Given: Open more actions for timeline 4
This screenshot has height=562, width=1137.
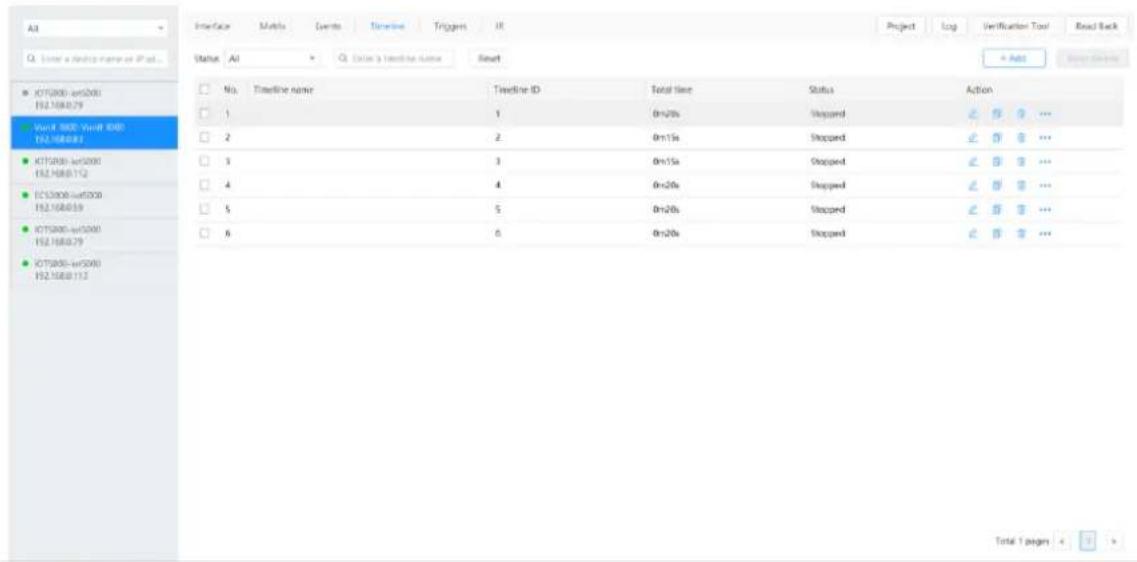Looking at the screenshot, I should (1045, 186).
